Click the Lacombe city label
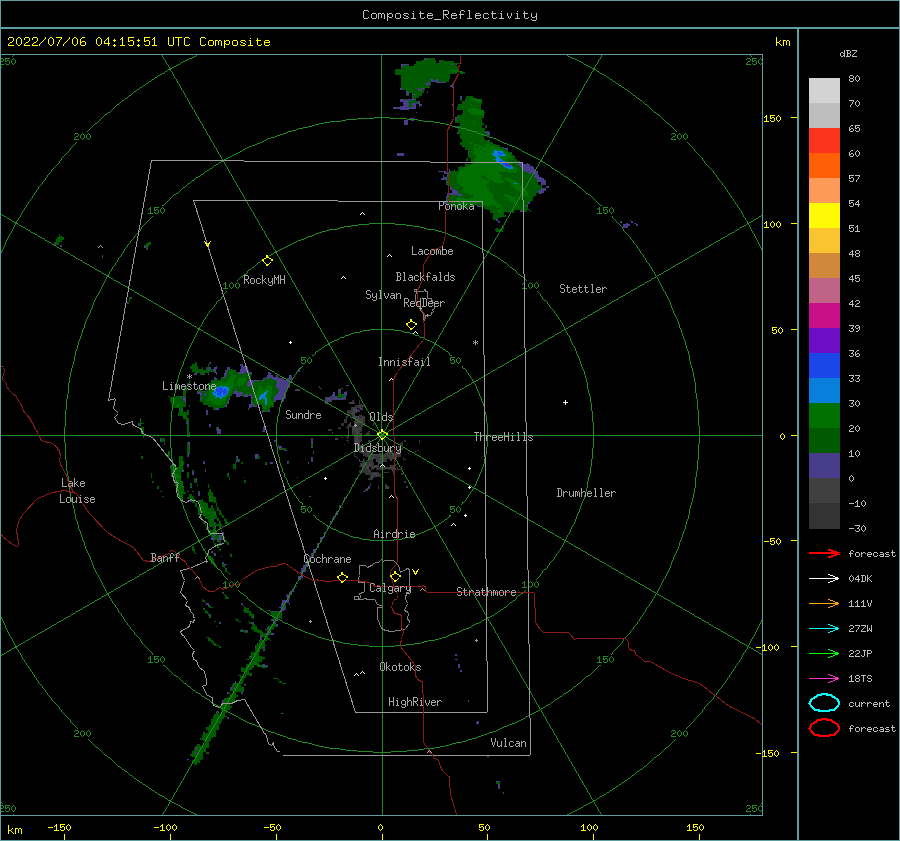This screenshot has height=841, width=900. point(432,251)
